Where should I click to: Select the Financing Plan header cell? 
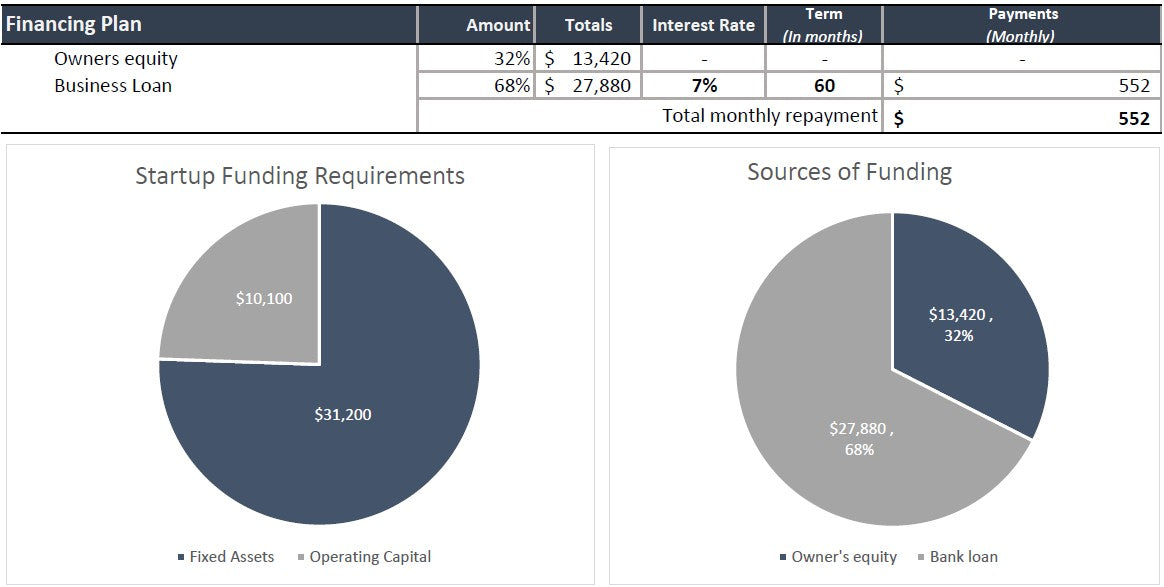pos(208,24)
